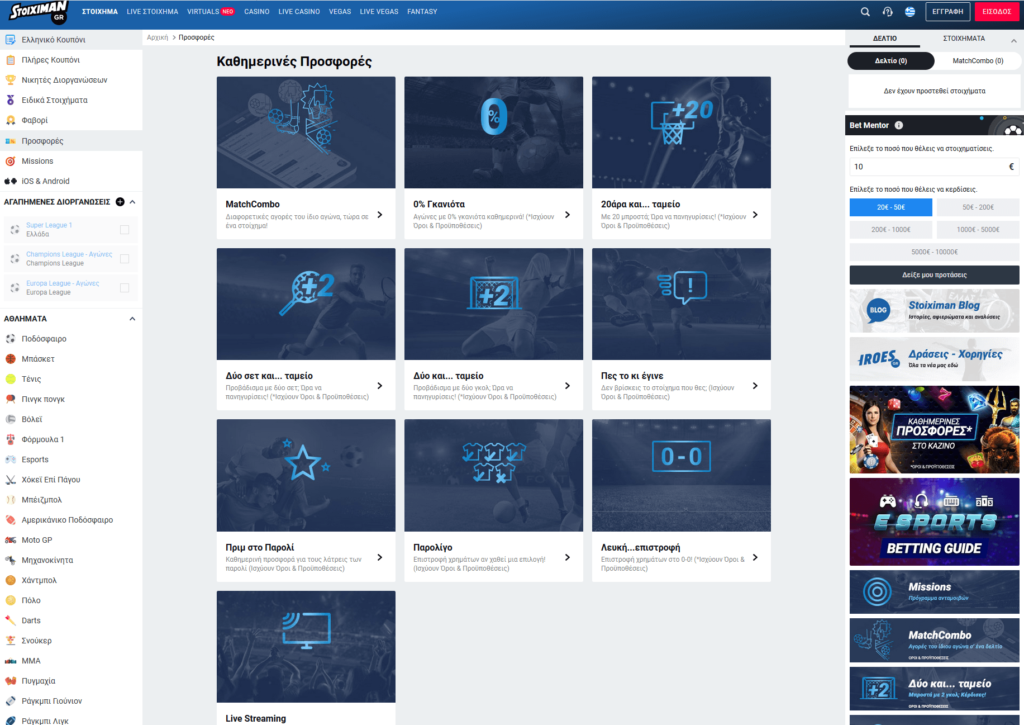The width and height of the screenshot is (1024, 725).
Task: Click the medal icon for Ειδικά Στοιχήματα
Action: pos(10,101)
